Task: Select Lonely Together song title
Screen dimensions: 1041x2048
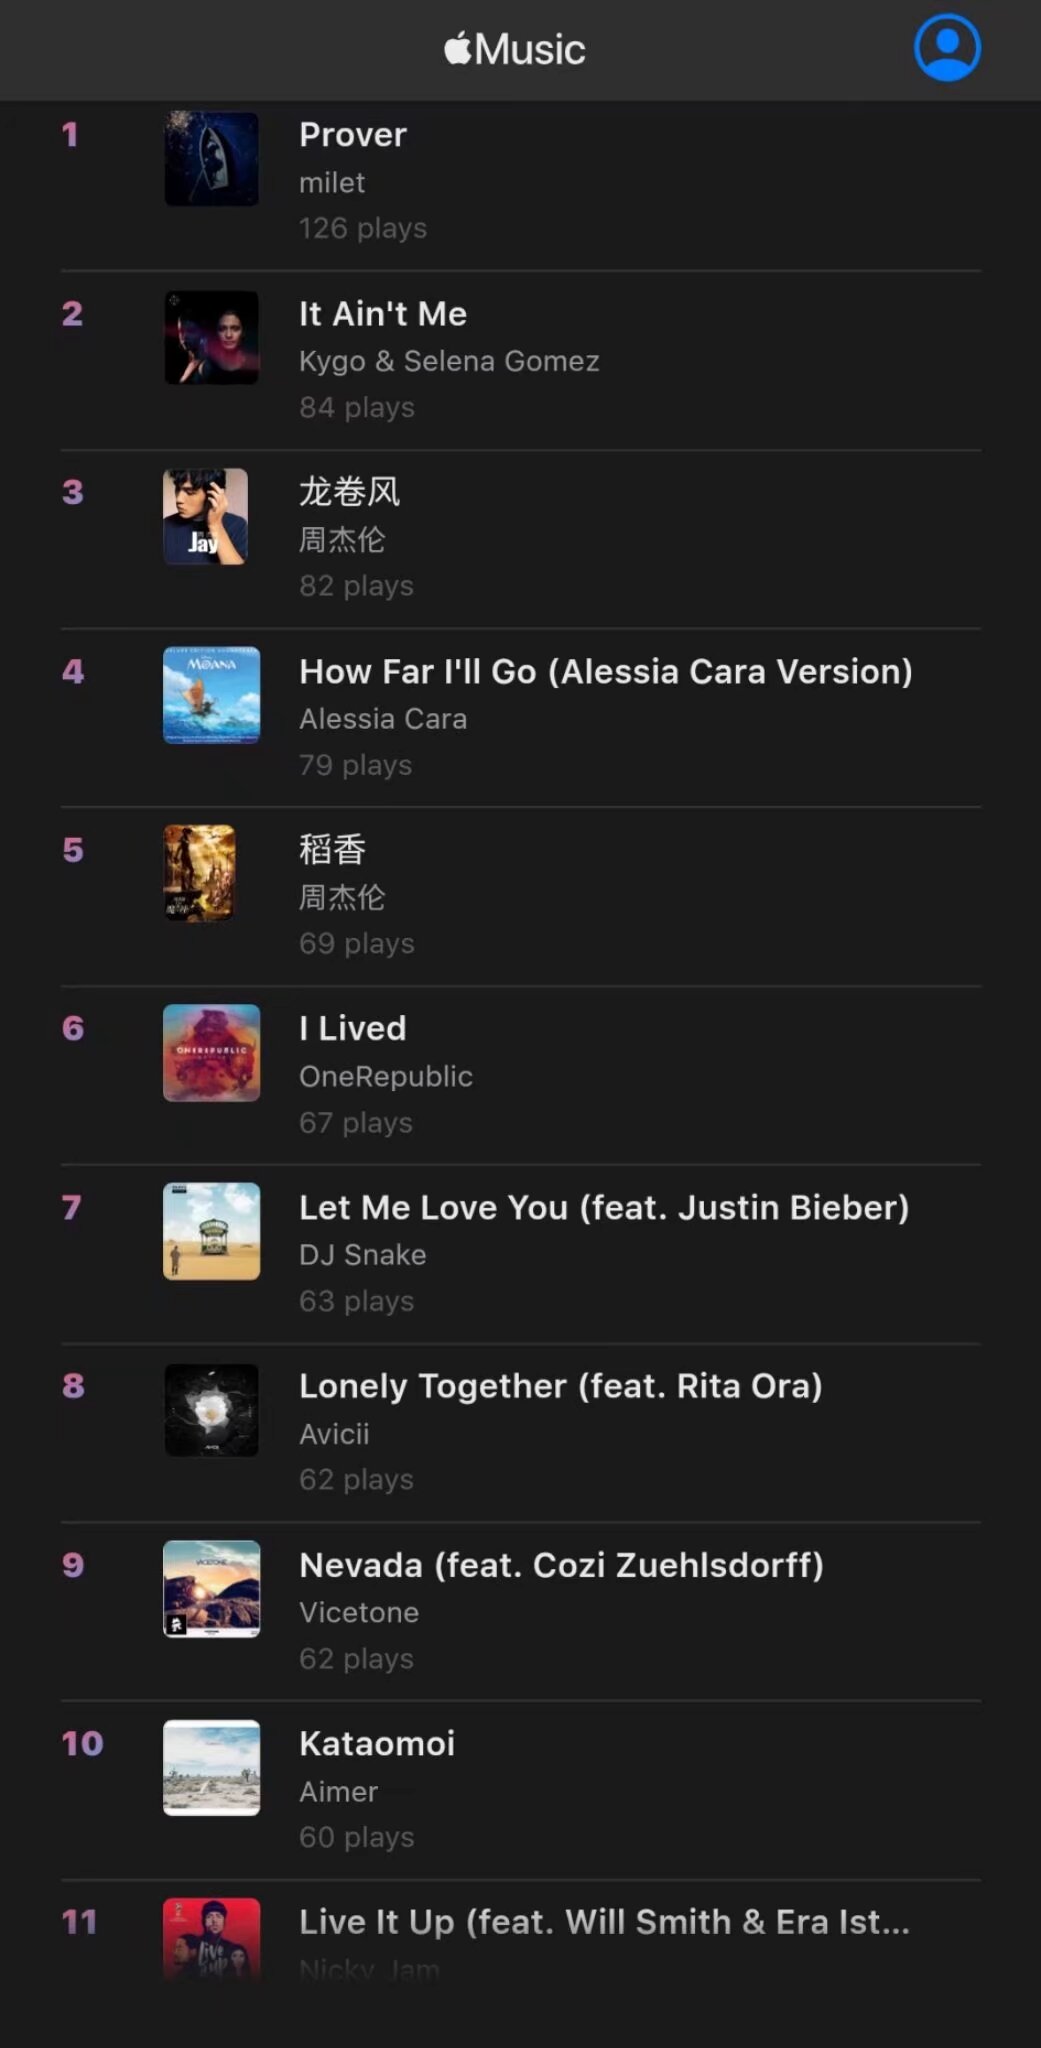Action: pyautogui.click(x=560, y=1386)
